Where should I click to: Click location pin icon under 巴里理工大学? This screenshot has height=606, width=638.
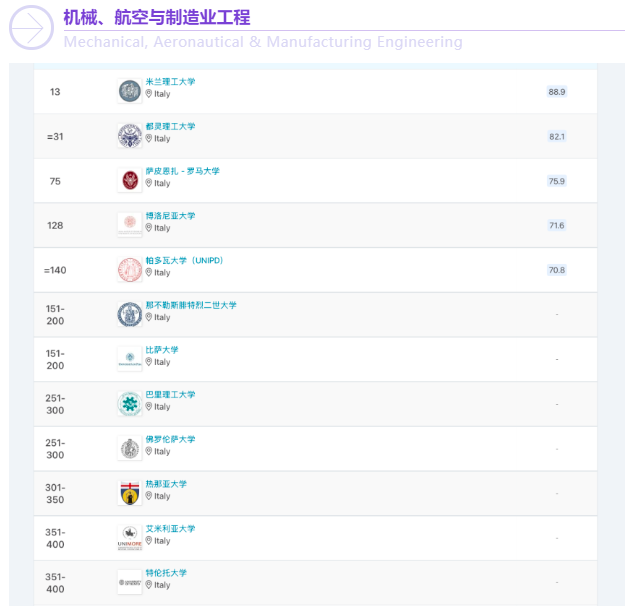click(149, 407)
